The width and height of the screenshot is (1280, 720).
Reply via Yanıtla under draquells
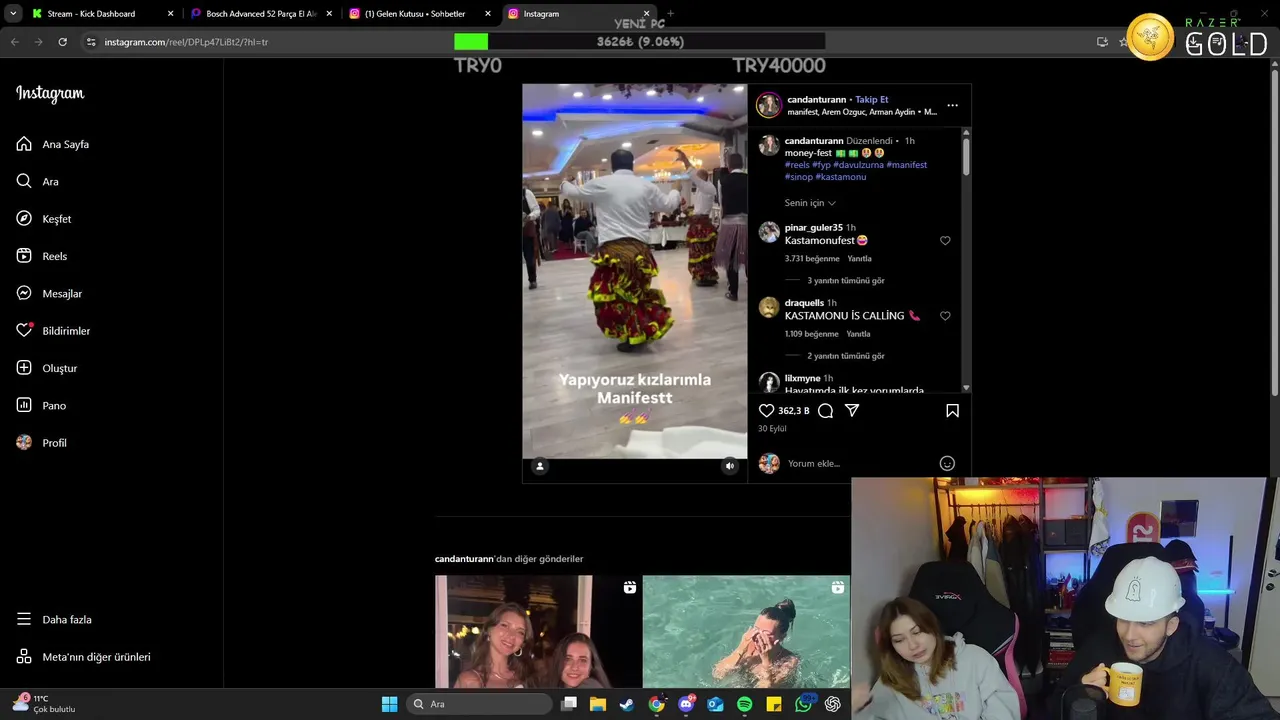click(x=859, y=334)
